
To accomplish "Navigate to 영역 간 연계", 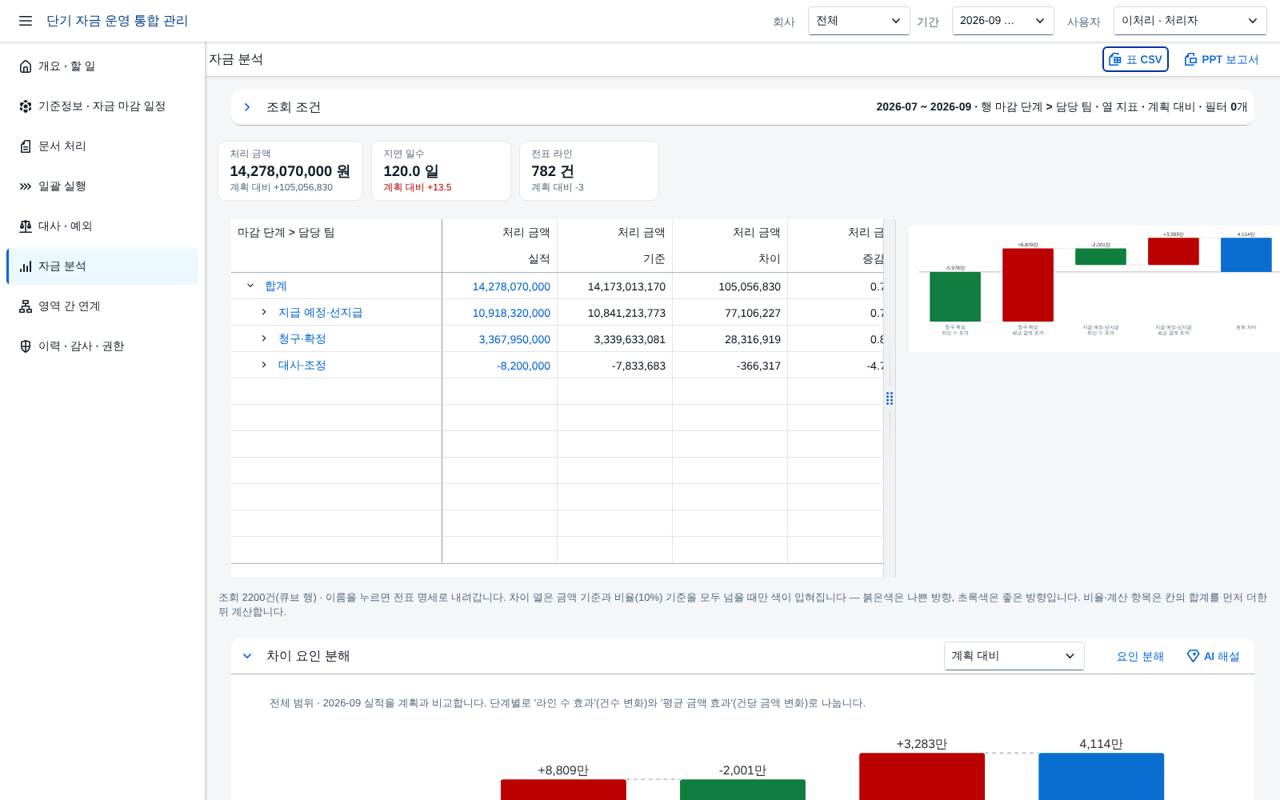I will tap(102, 306).
